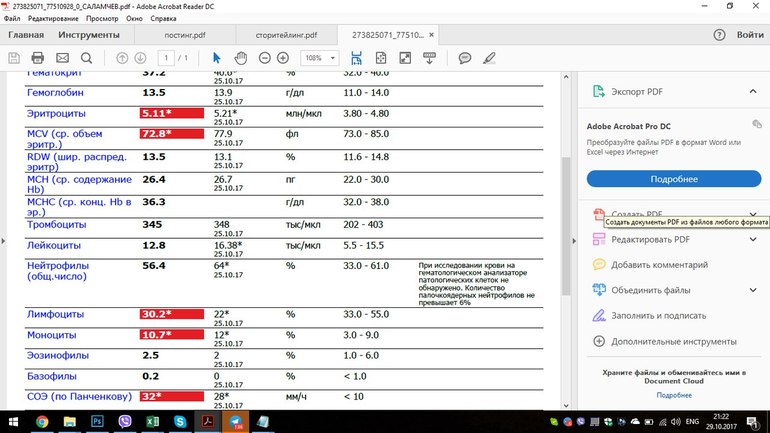Screen dimensions: 770x433
Task: Collapse the Экспорт PDF section
Action: [x=752, y=92]
